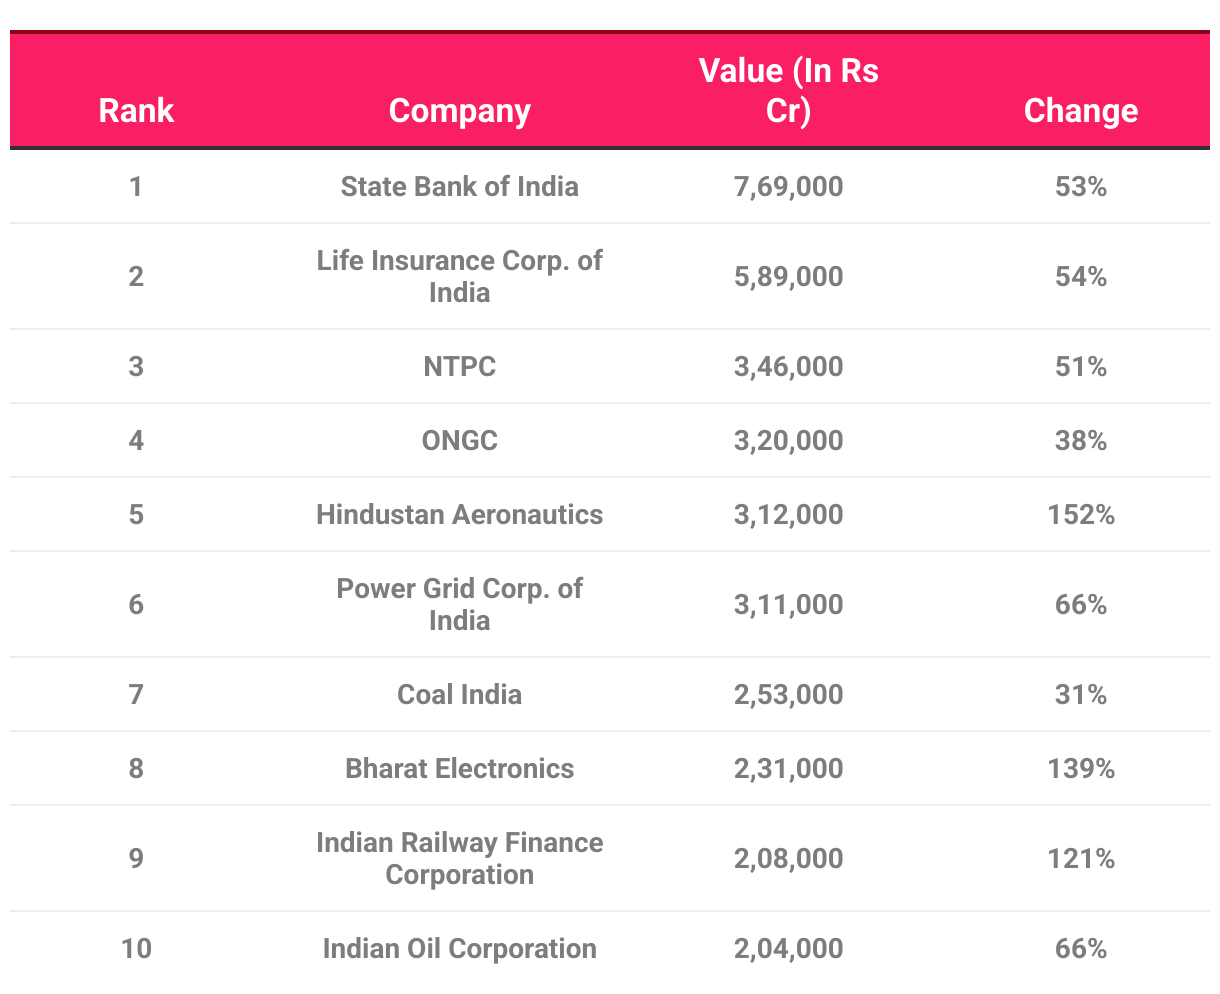
Task: Select Life Insurance Corp. of India cell
Action: [459, 276]
